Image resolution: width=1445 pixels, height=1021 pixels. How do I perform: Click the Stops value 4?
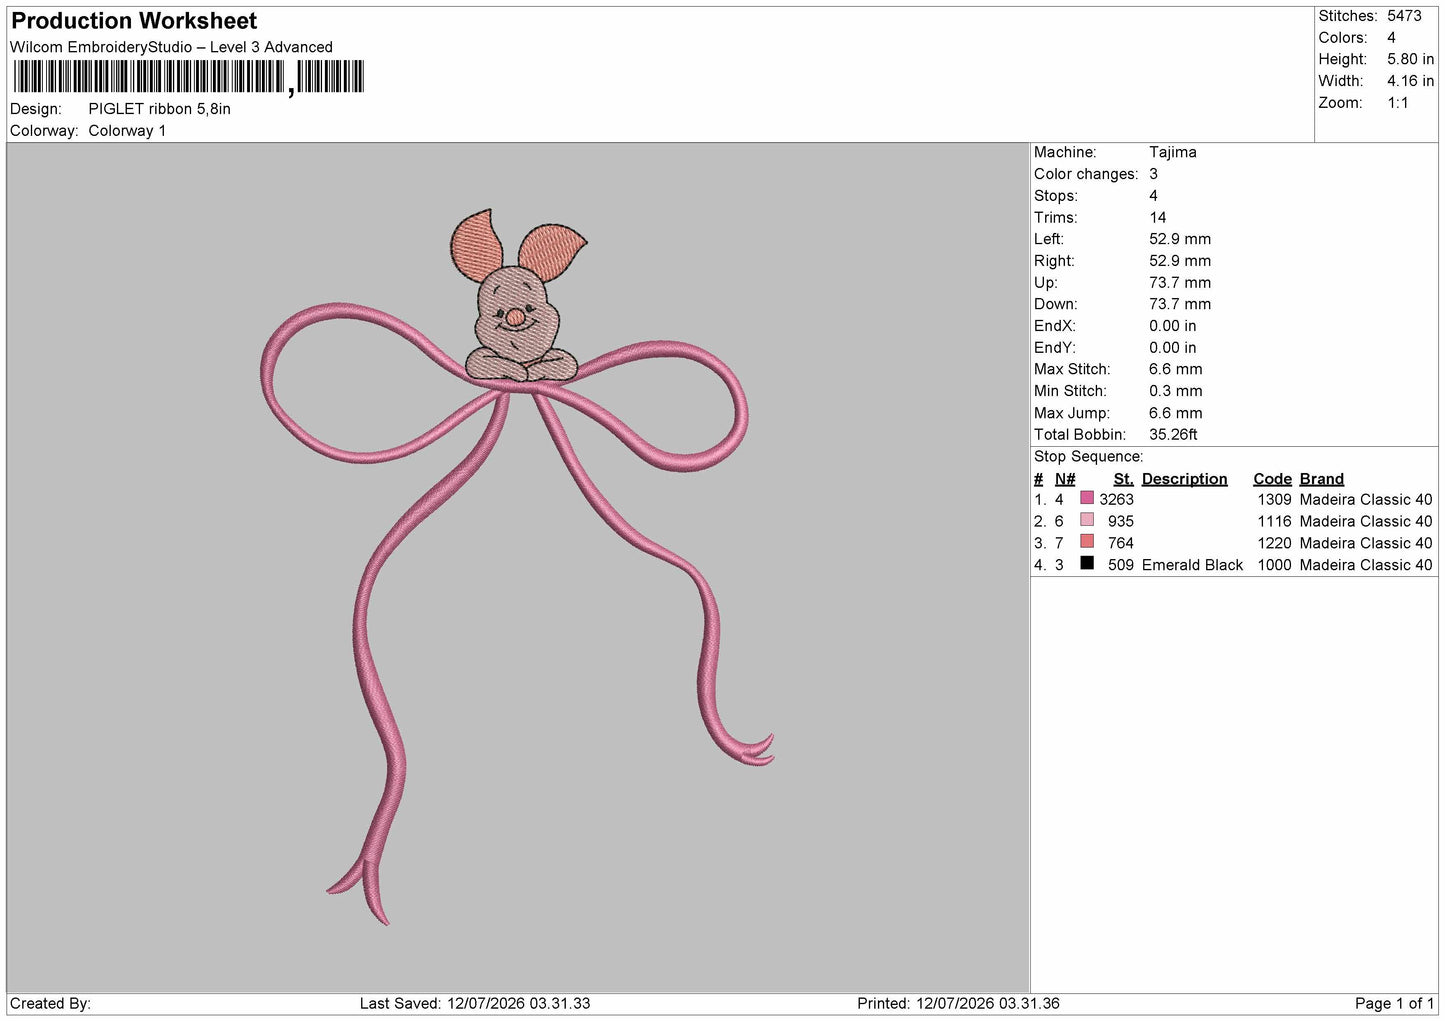pos(1153,196)
